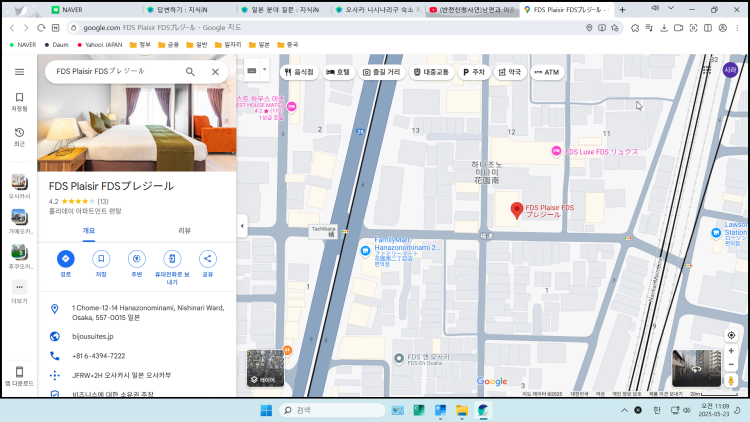The height and width of the screenshot is (422, 750).
Task: Click the Directions route button
Action: point(66,259)
